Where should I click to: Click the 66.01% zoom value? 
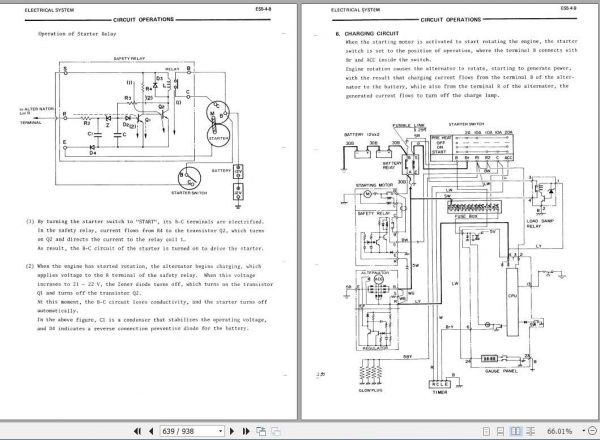click(559, 431)
